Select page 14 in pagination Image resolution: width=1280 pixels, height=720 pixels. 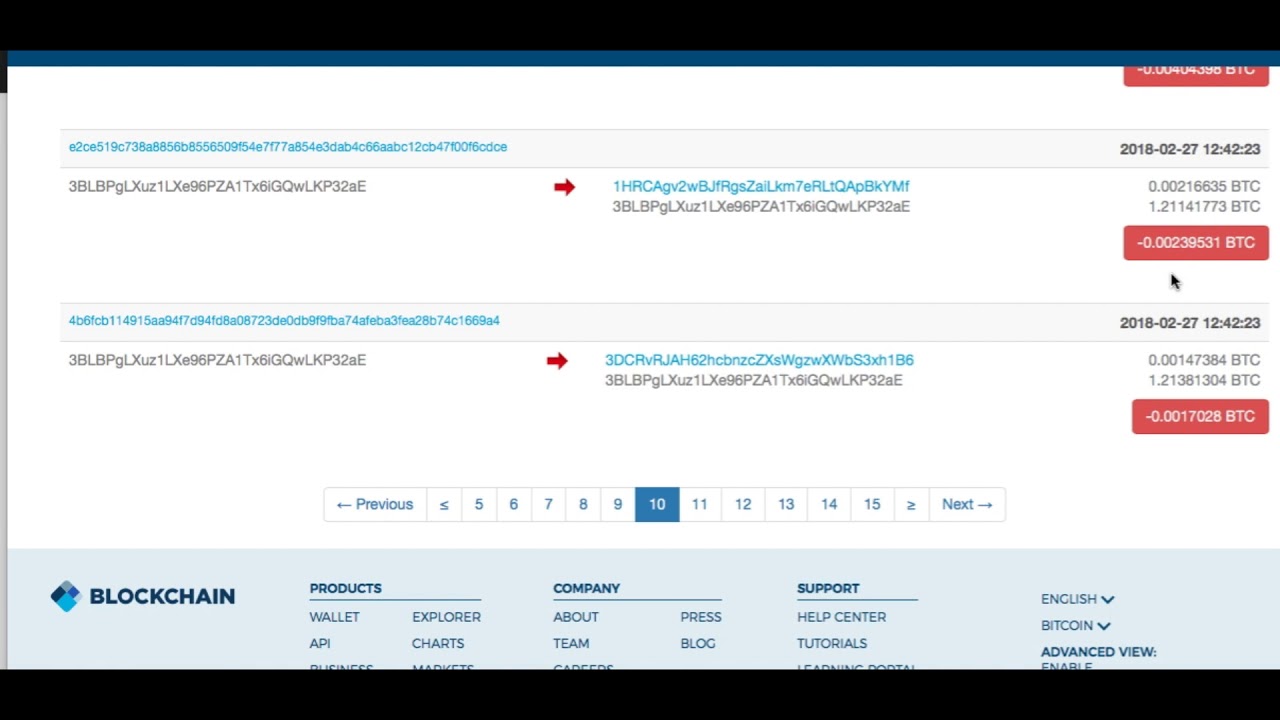pos(829,505)
